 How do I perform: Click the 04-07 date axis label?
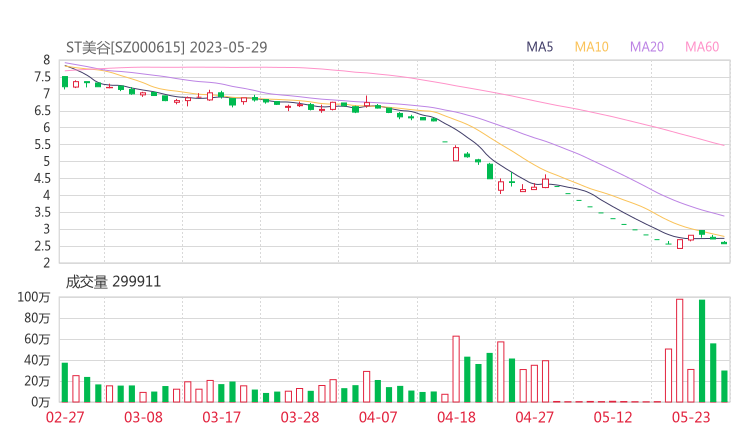pos(378,417)
